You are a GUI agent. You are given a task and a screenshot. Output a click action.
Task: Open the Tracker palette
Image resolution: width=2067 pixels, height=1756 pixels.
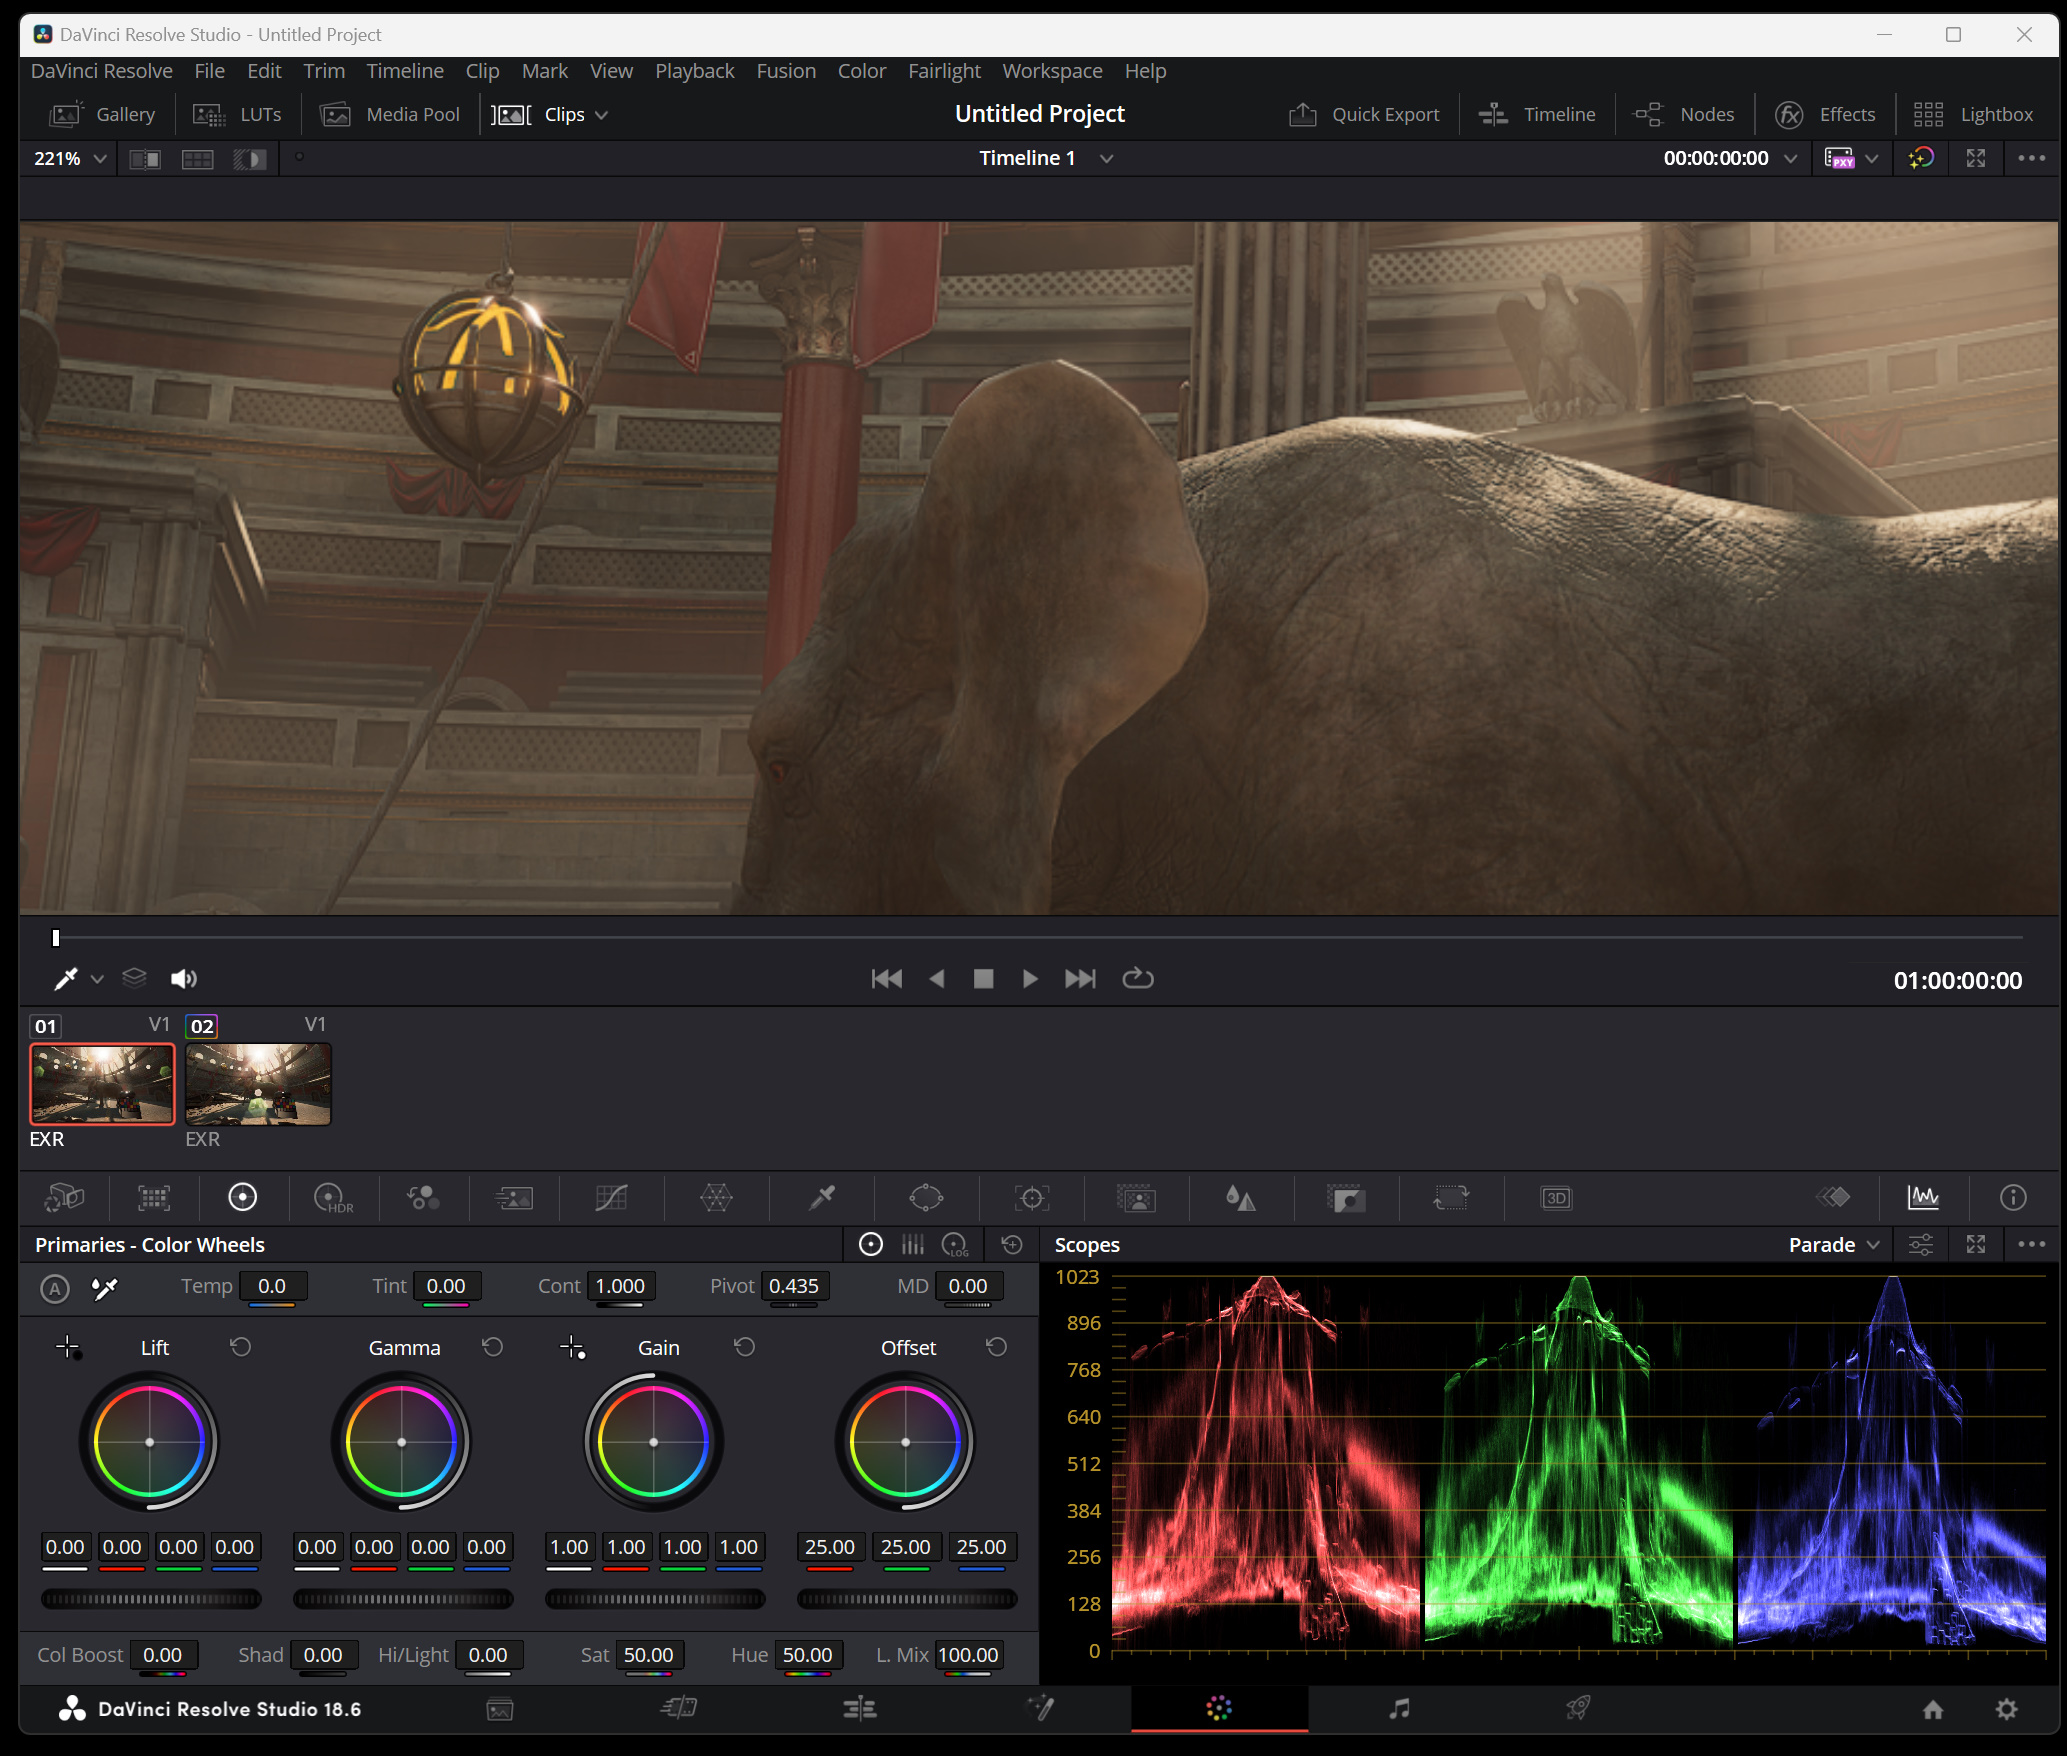(1031, 1197)
